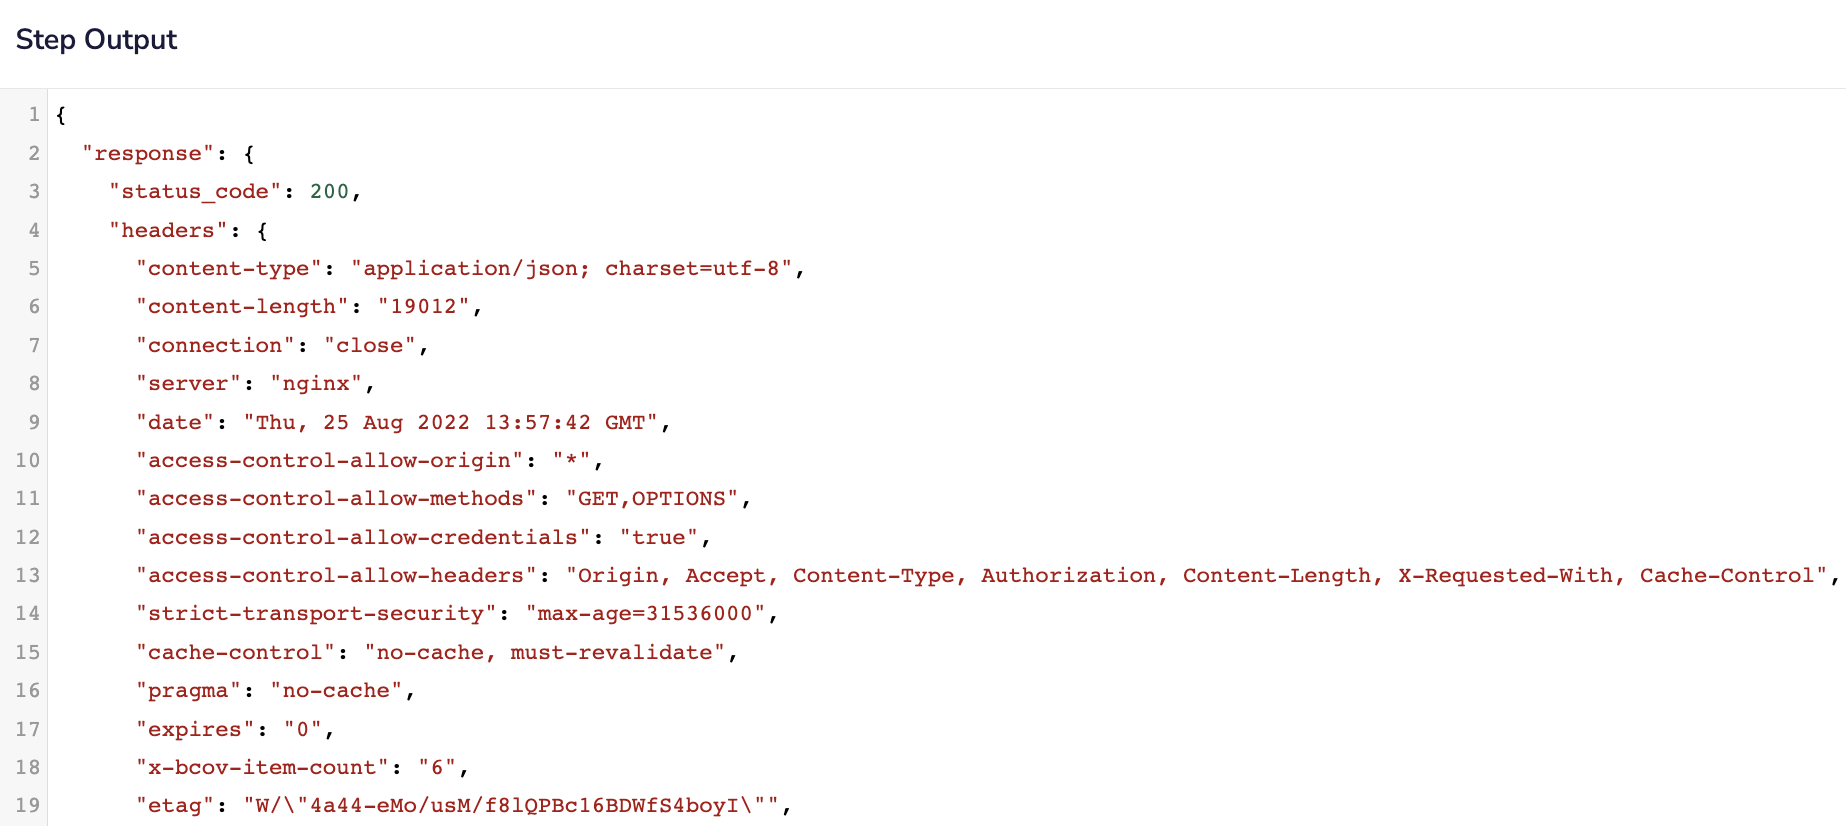
Task: Click the "no-cache, must-revalidate" value
Action: coord(544,653)
